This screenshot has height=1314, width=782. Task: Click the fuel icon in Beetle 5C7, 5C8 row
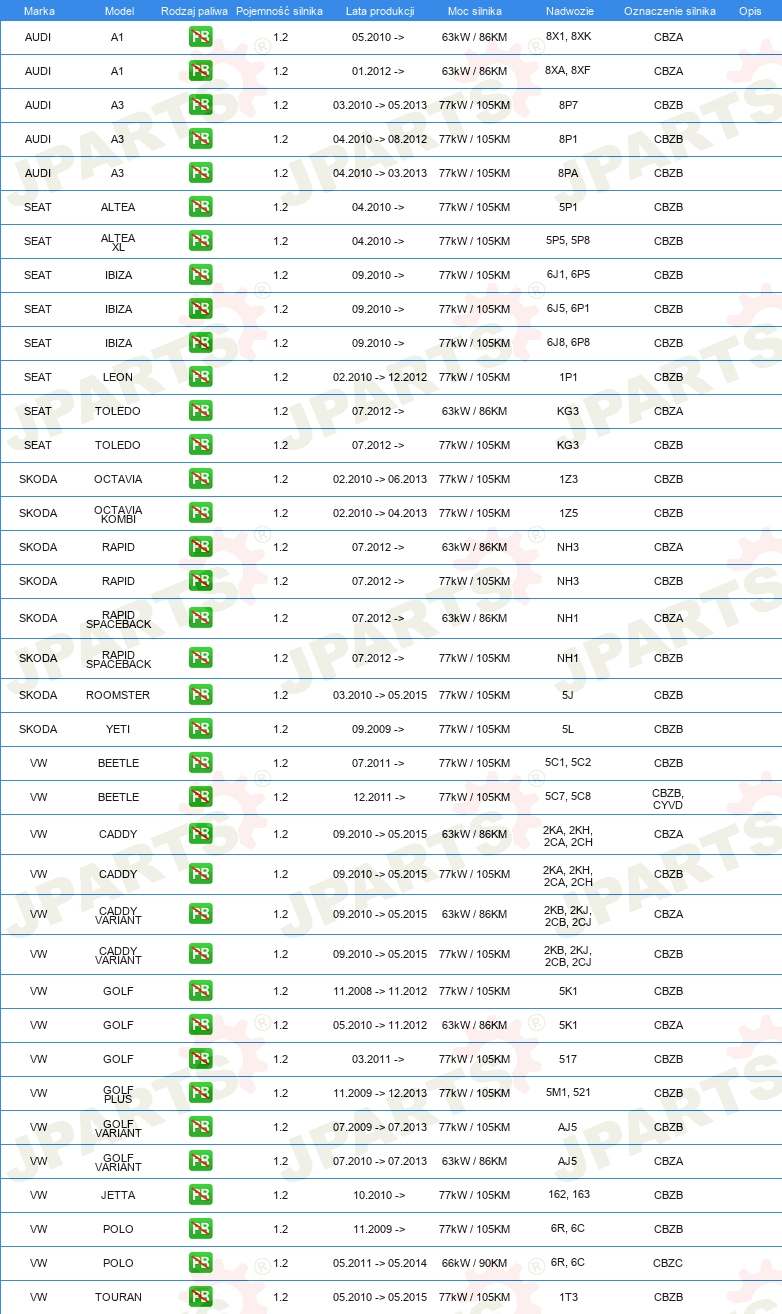[x=200, y=797]
